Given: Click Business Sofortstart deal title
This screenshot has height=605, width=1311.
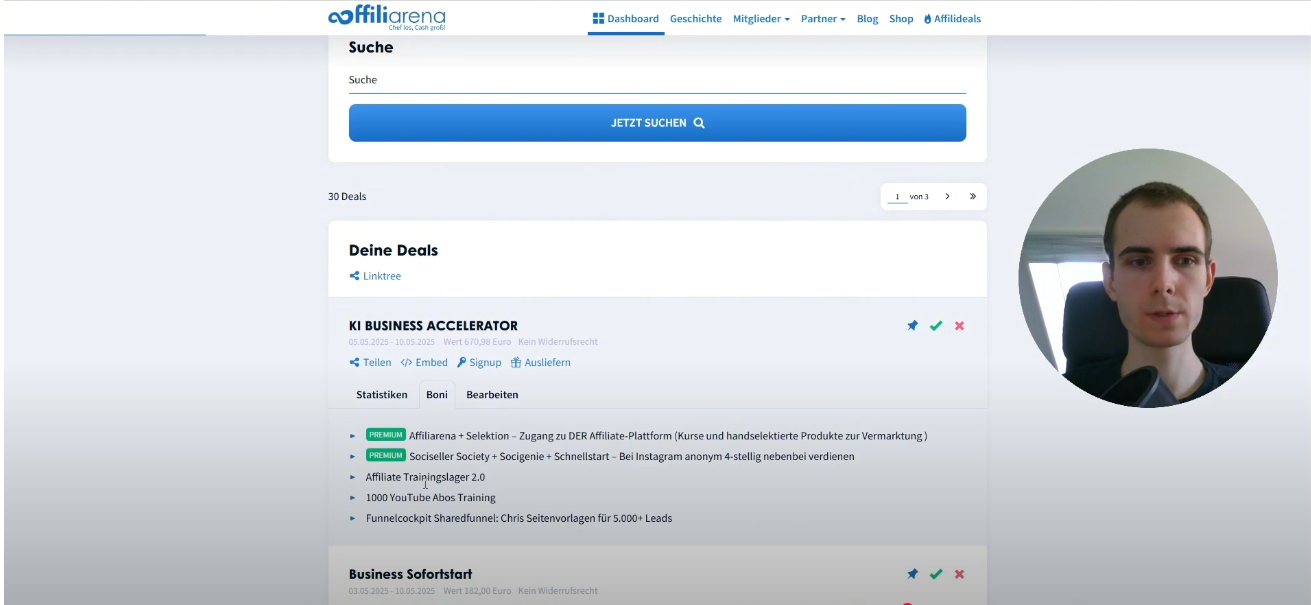Looking at the screenshot, I should [410, 574].
